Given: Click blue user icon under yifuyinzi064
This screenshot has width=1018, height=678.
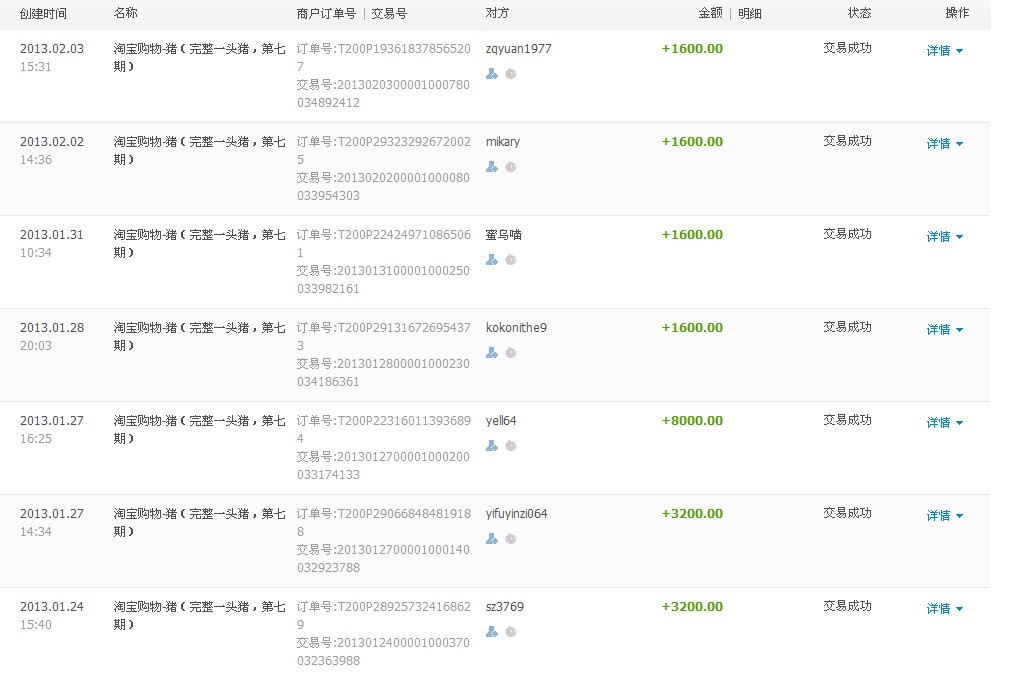Looking at the screenshot, I should pos(491,539).
